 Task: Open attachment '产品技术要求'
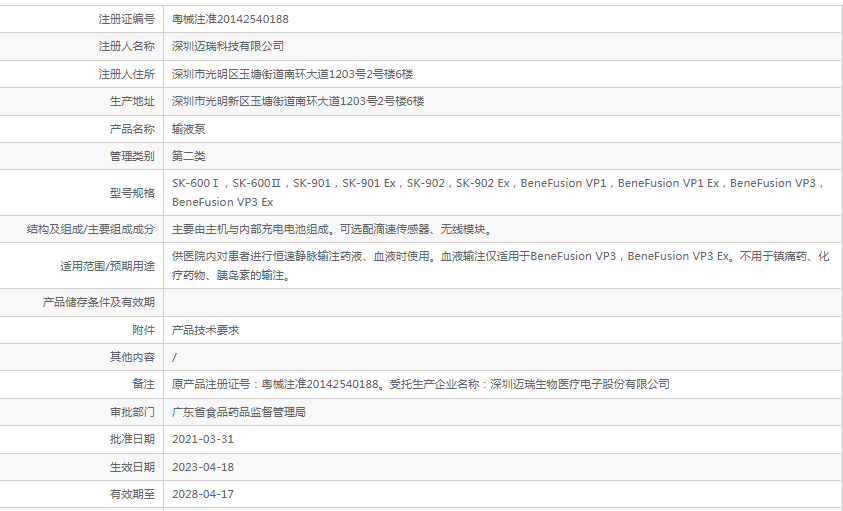(205, 330)
